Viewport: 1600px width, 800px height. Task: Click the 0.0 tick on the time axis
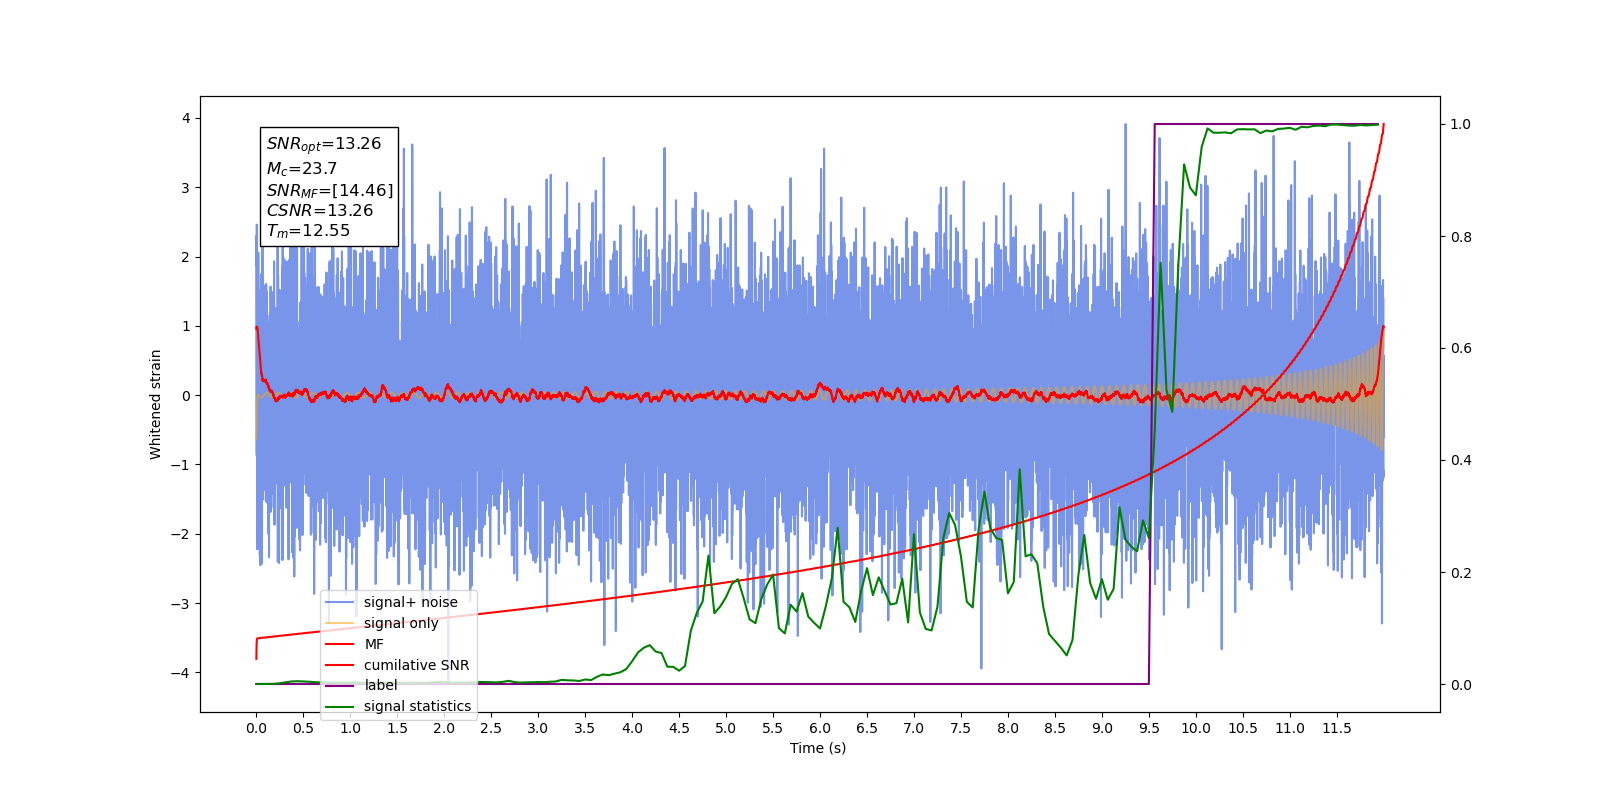point(256,728)
